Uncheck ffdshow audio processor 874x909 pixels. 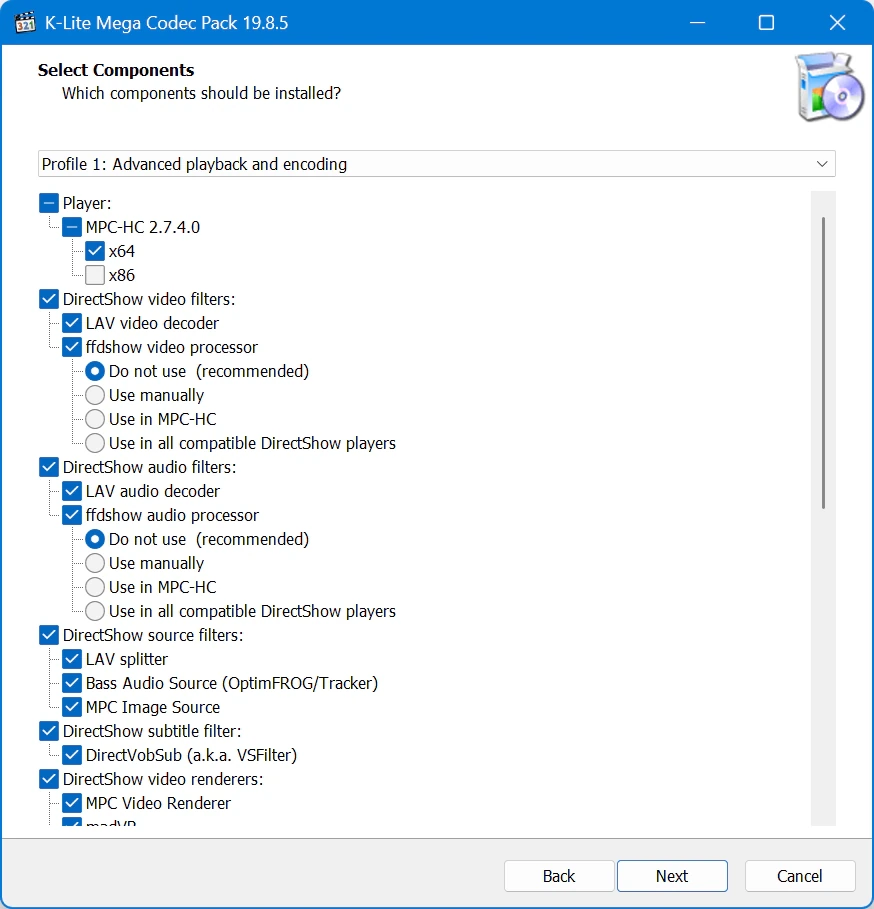[72, 515]
